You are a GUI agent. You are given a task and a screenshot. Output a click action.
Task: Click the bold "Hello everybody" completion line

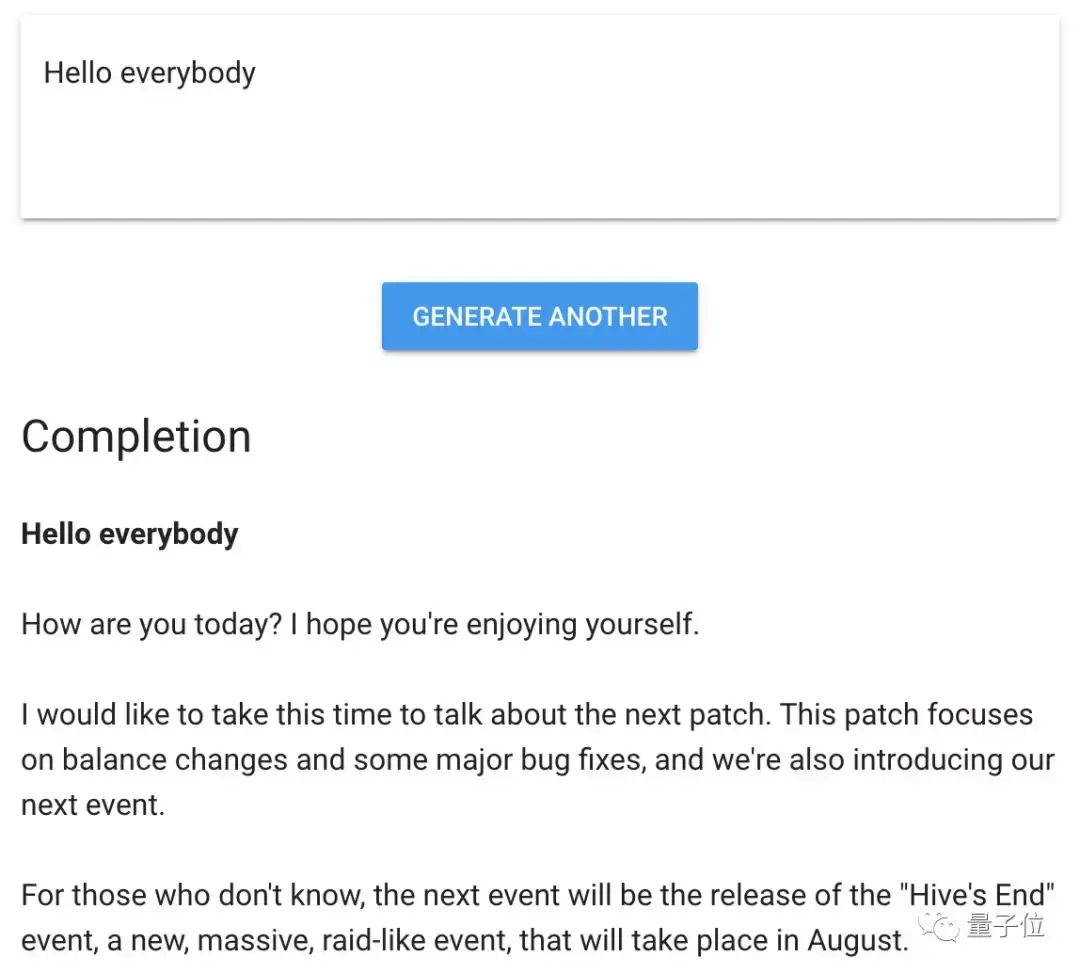coord(130,534)
